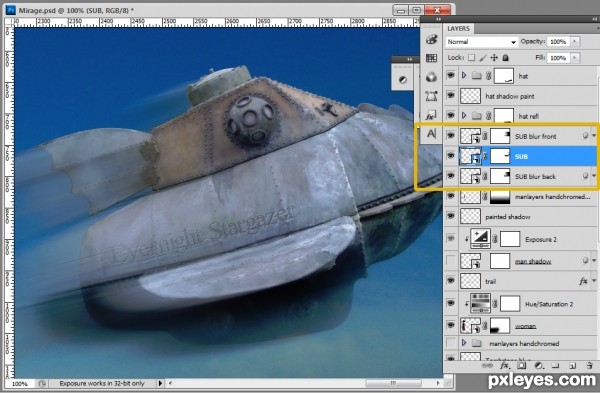Screen dimensions: 600x393
Task: Click the lock position move icon
Action: point(494,58)
